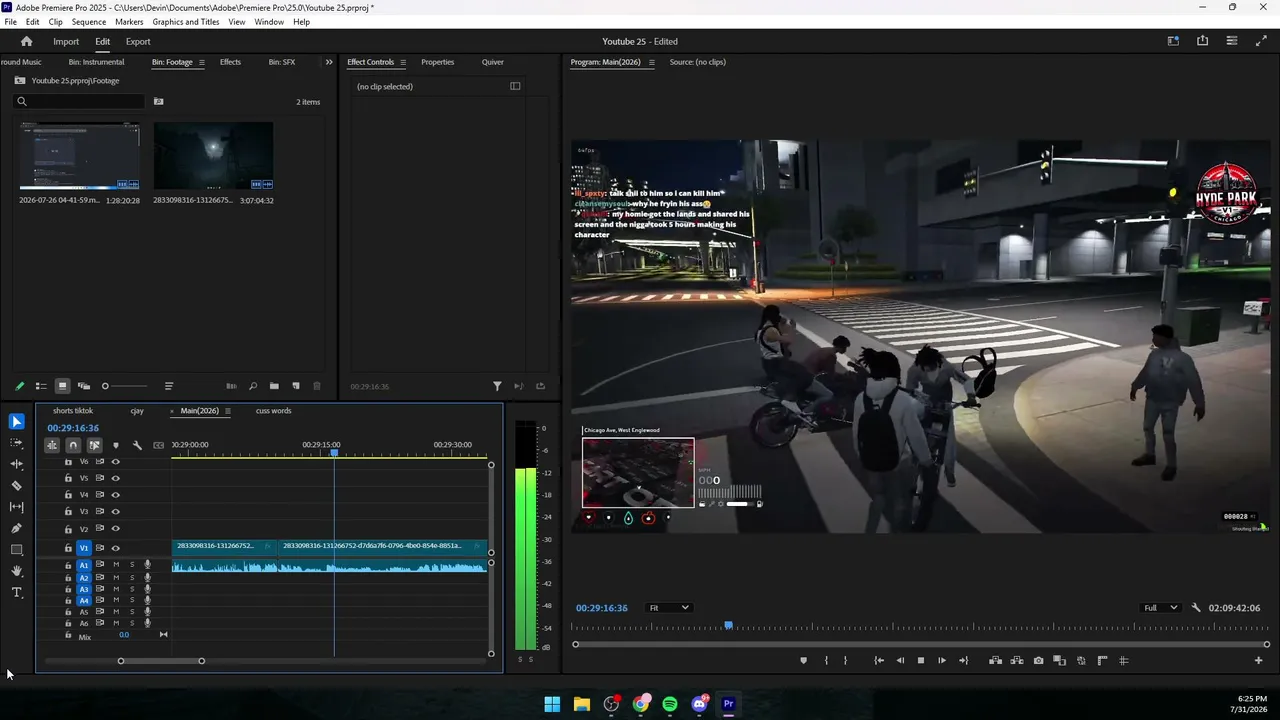Click the Program monitor playhead marker
1280x720 pixels.
728,626
